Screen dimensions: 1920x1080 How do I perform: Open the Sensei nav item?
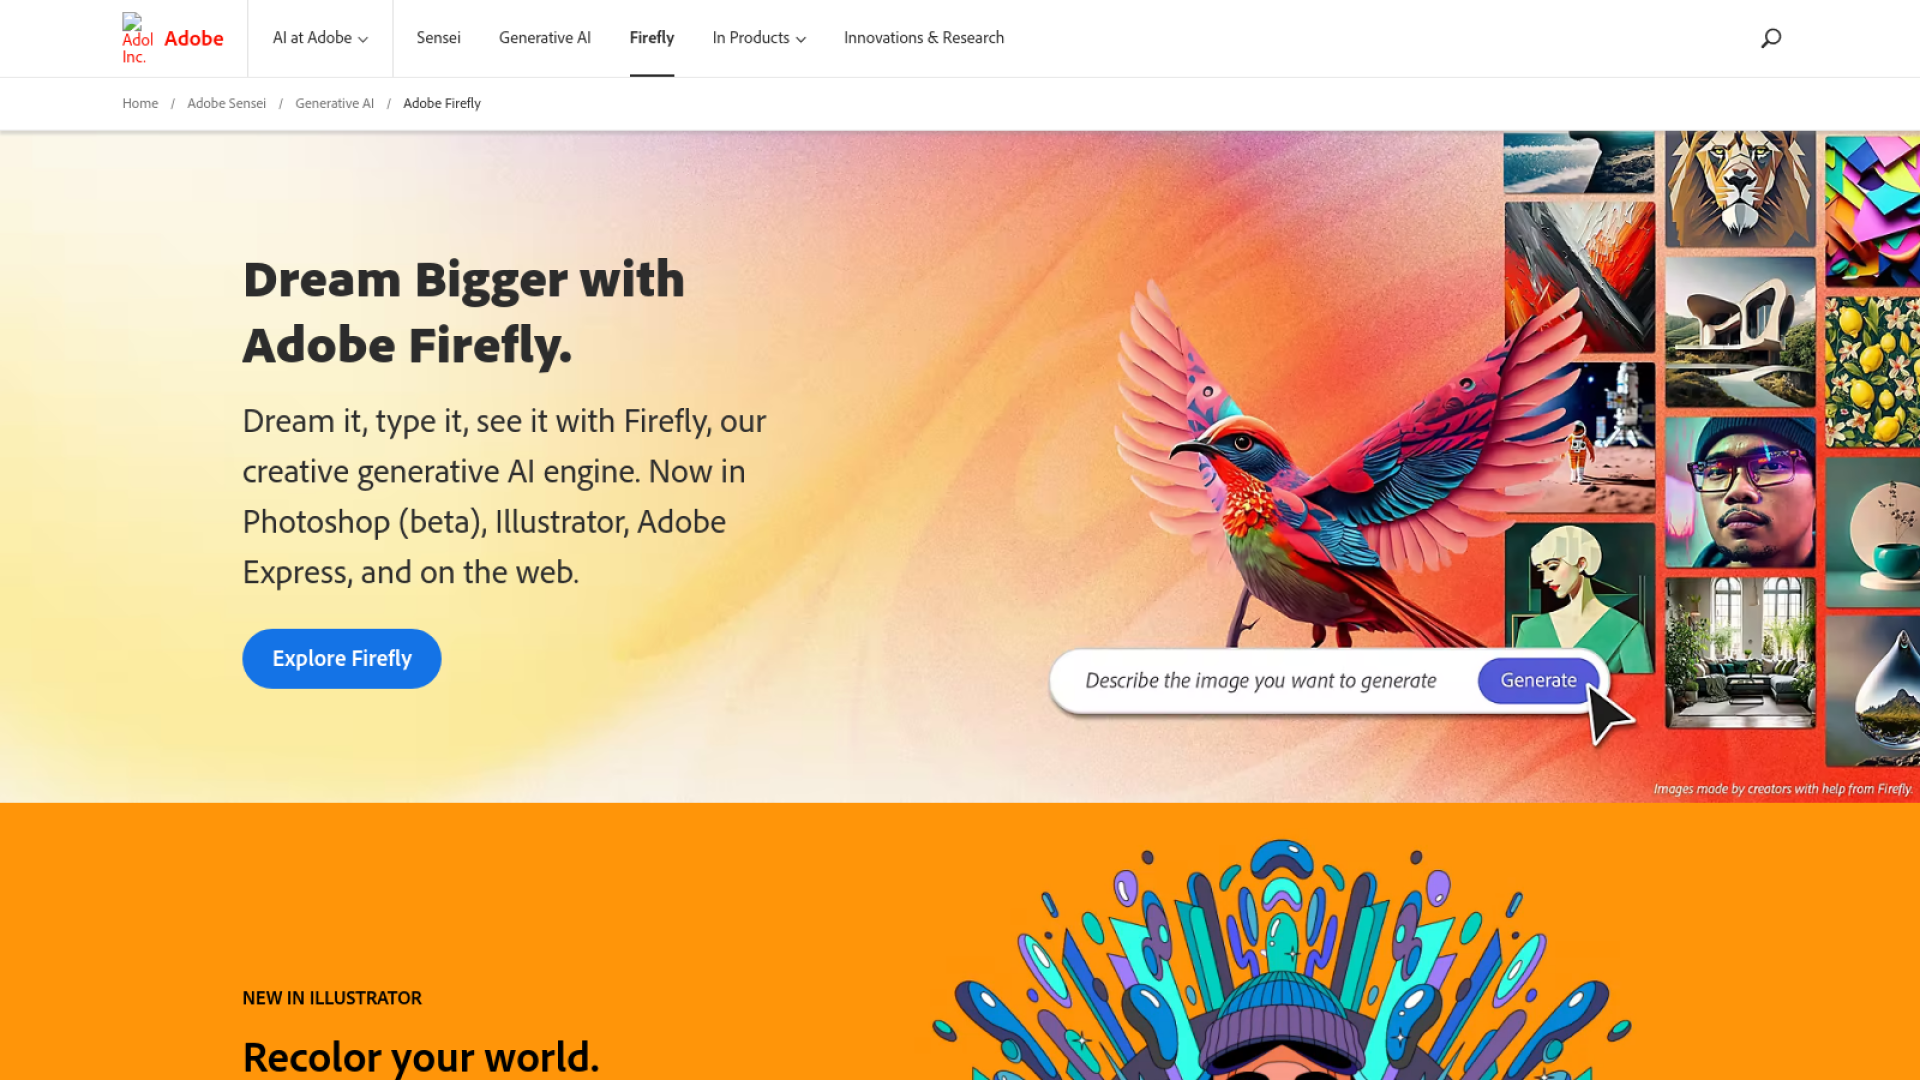tap(438, 38)
